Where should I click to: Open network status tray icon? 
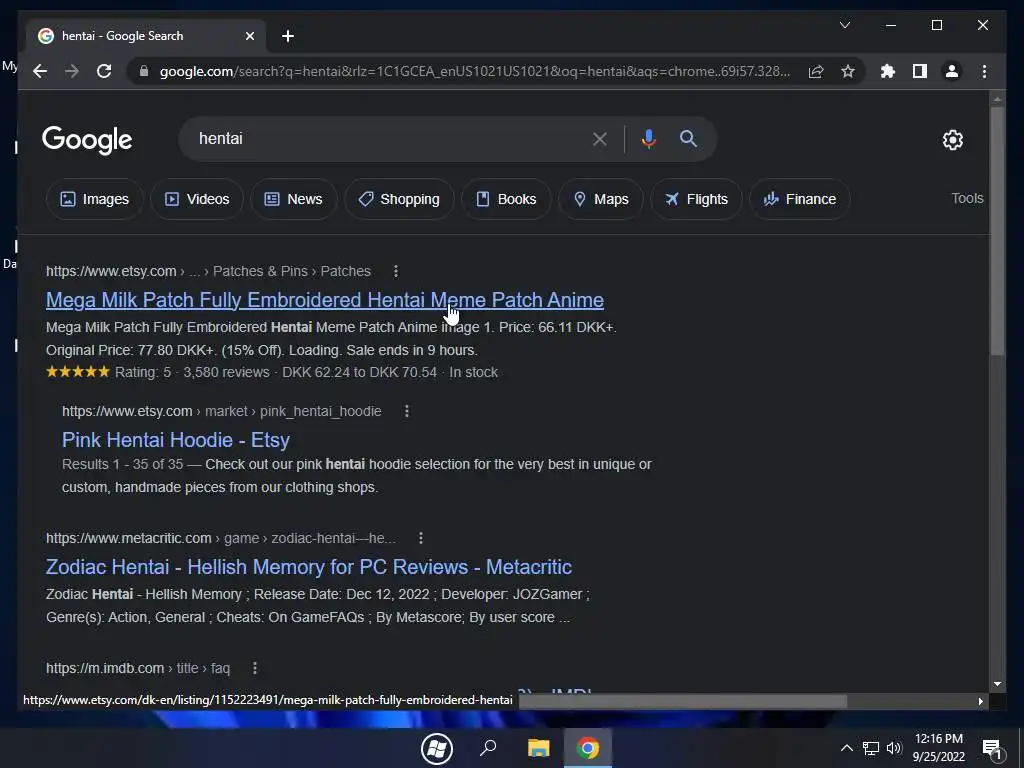click(871, 748)
